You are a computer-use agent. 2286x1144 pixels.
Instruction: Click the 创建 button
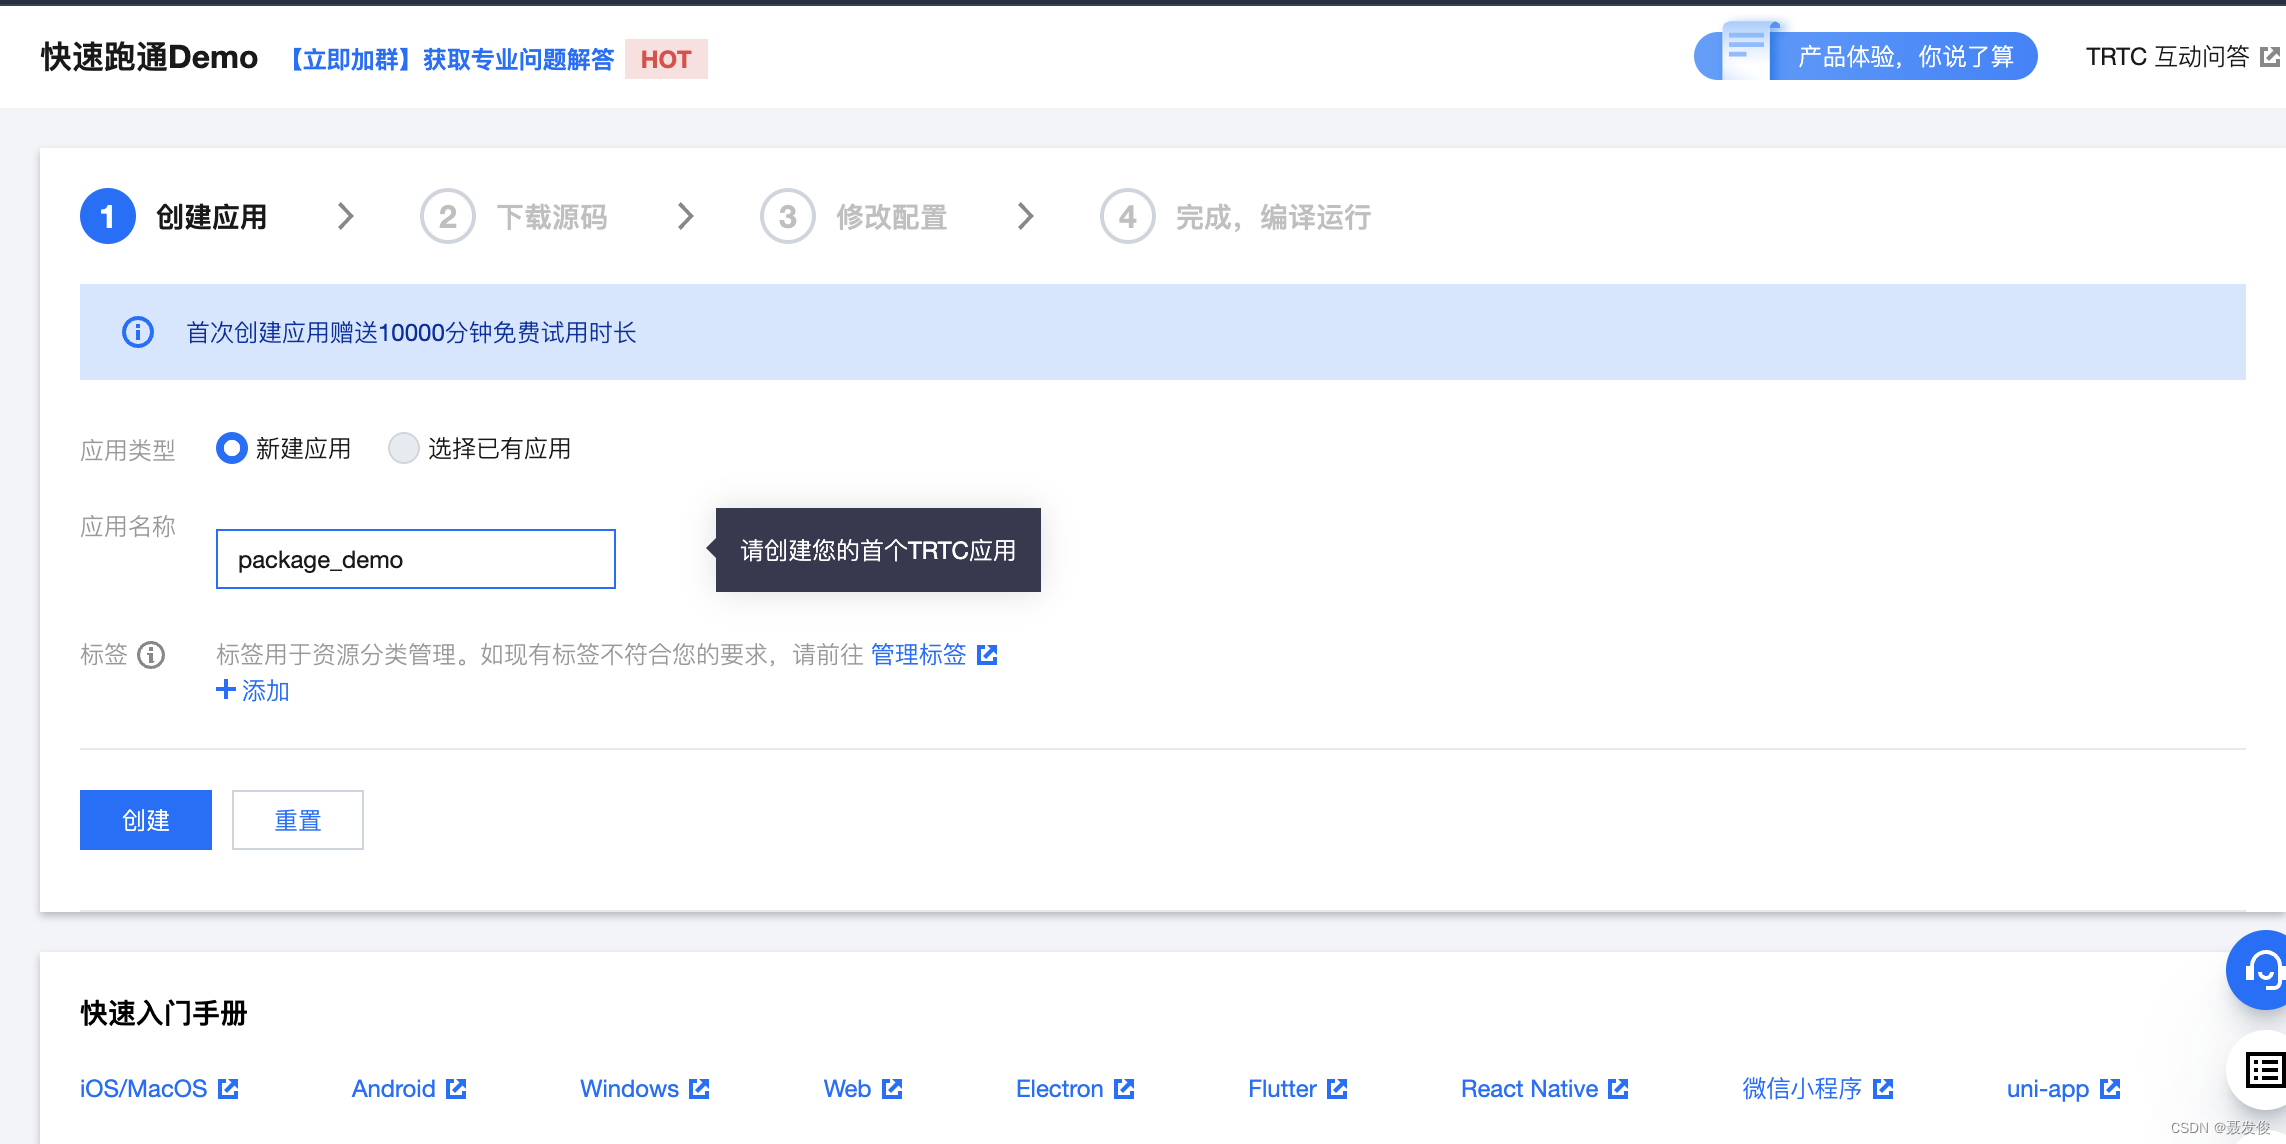coord(146,820)
